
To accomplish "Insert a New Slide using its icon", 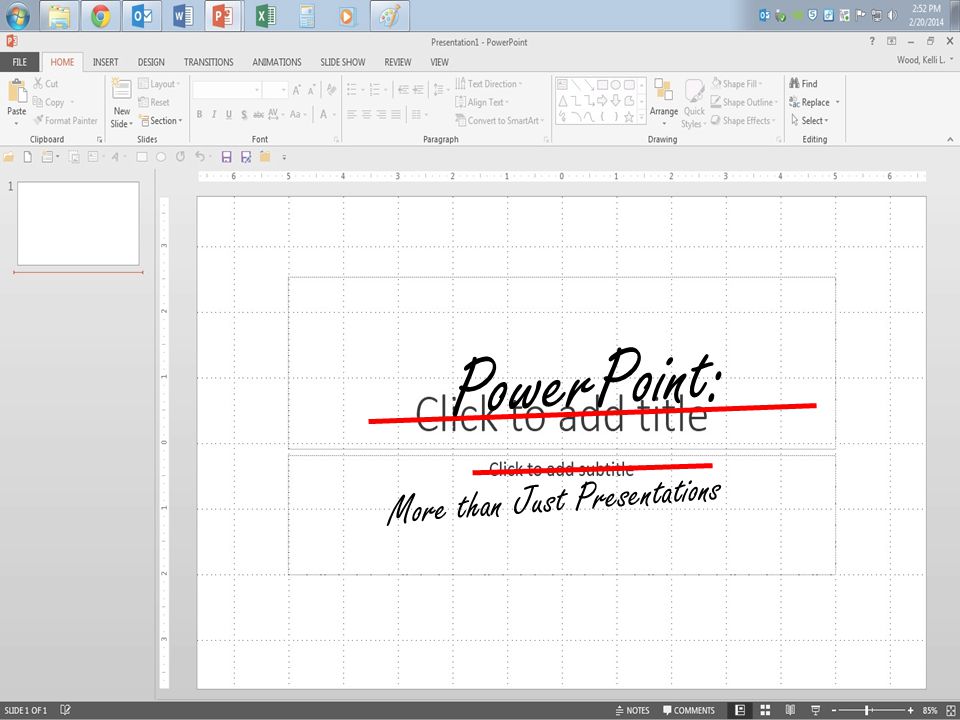I will [x=121, y=90].
